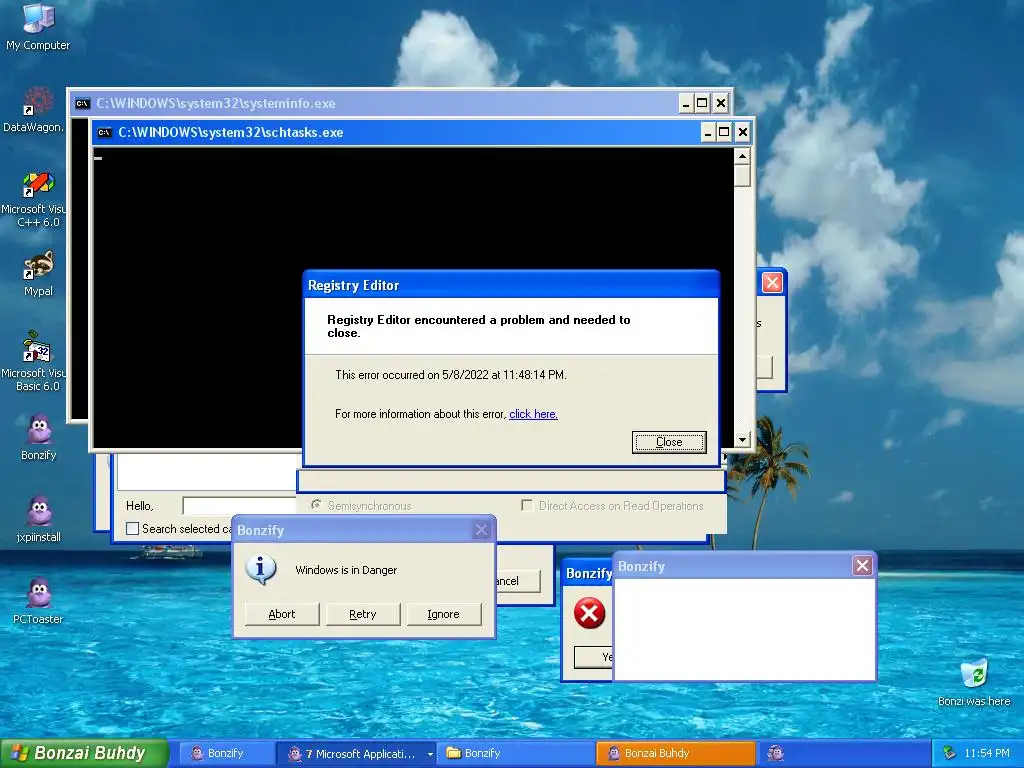The height and width of the screenshot is (768, 1024).
Task: Select the jxpiinstall desktop icon
Action: [x=38, y=519]
